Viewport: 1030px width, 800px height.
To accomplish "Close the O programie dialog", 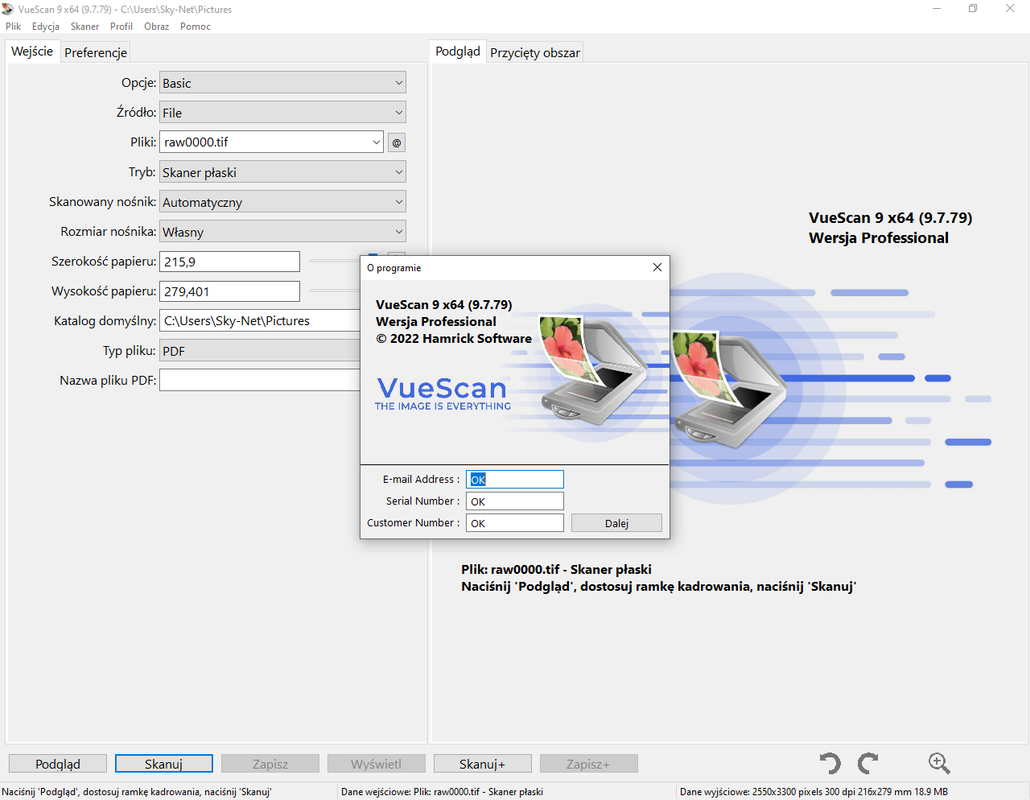I will tap(657, 267).
